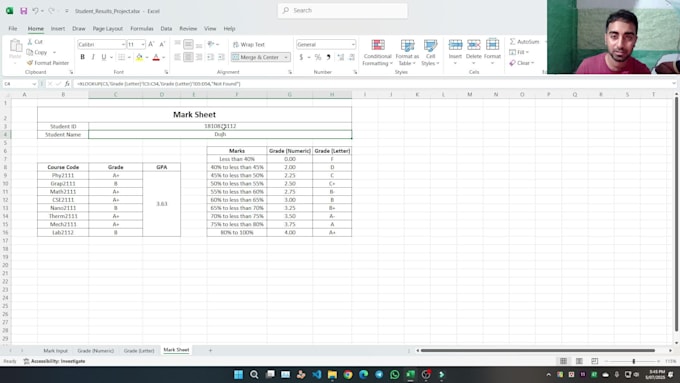Add a new sheet with plus button
Viewport: 680px width, 383px height.
click(x=210, y=350)
